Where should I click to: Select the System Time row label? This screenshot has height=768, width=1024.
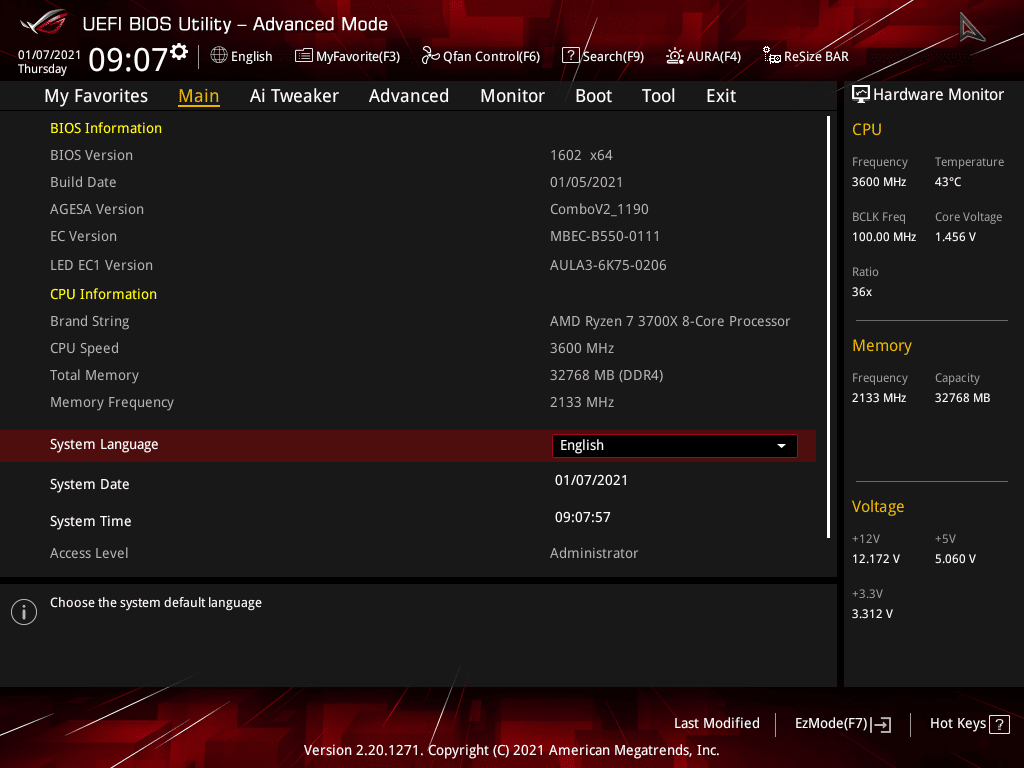tap(91, 522)
